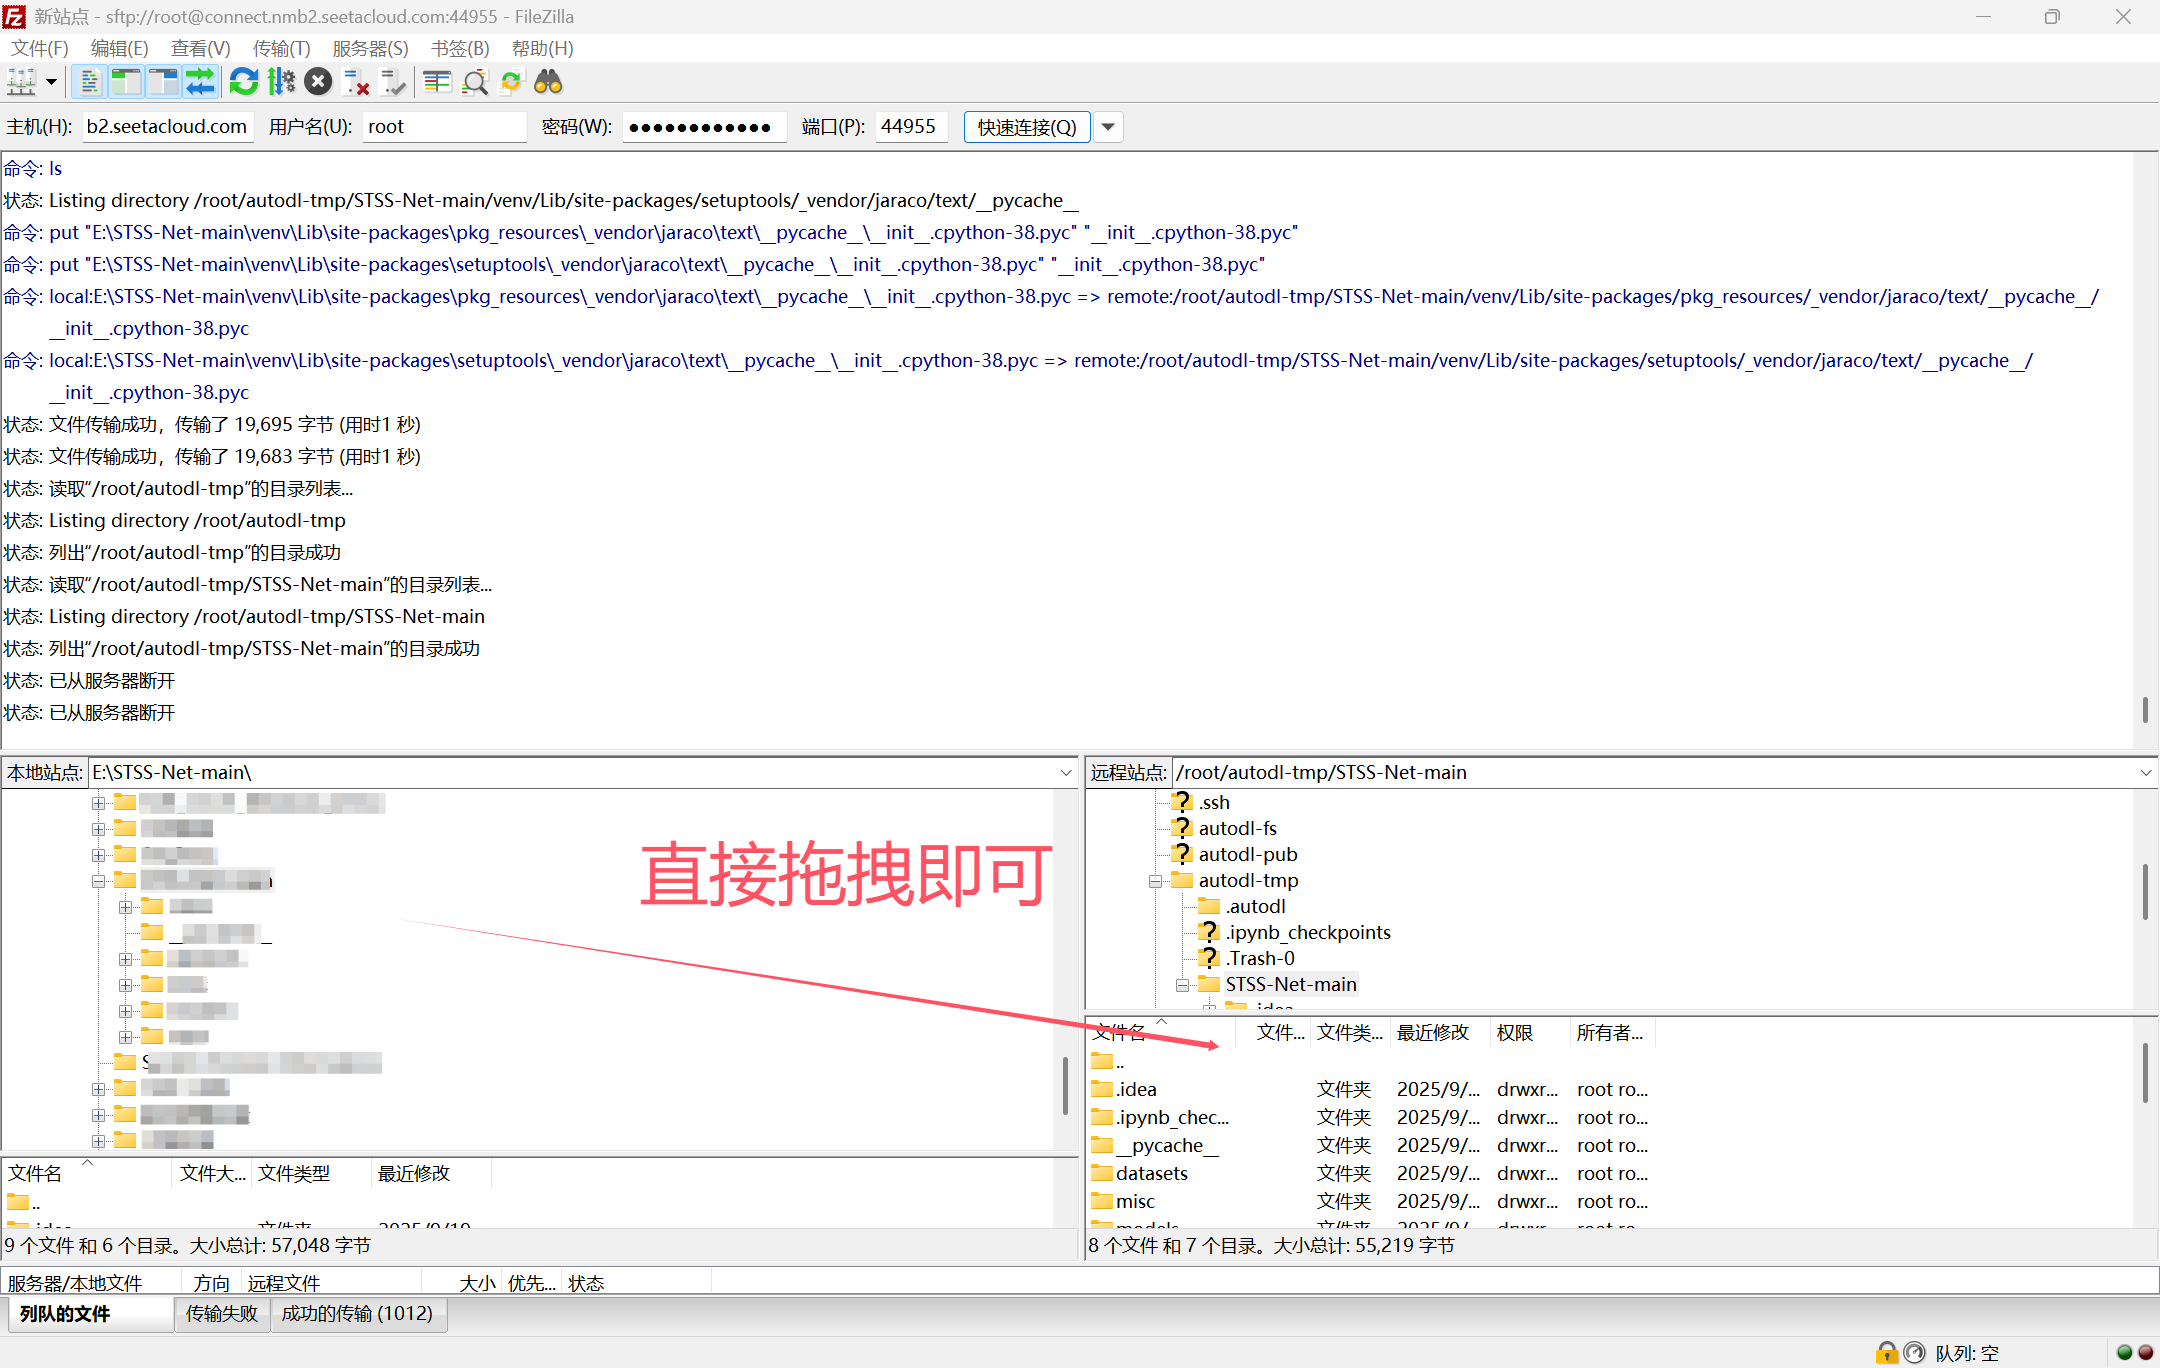2160x1368 pixels.
Task: Open the directory listing filters
Action: click(437, 82)
